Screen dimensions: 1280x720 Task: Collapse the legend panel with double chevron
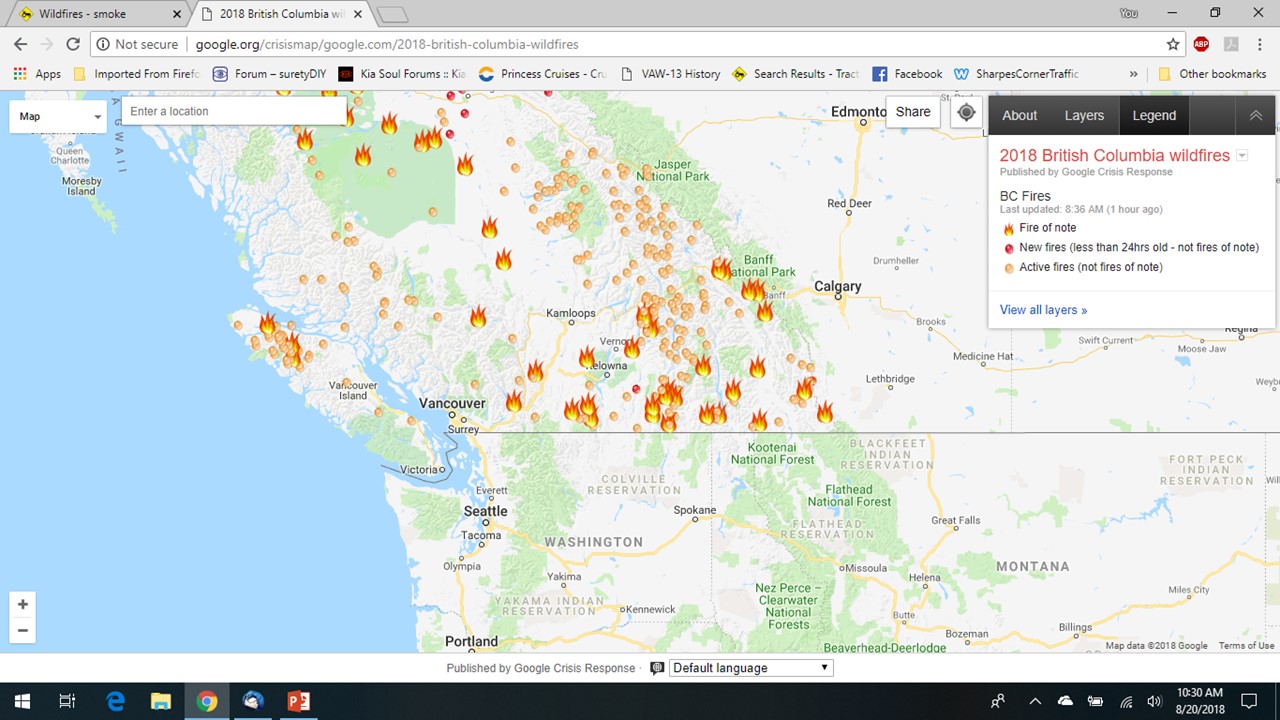tap(1256, 115)
